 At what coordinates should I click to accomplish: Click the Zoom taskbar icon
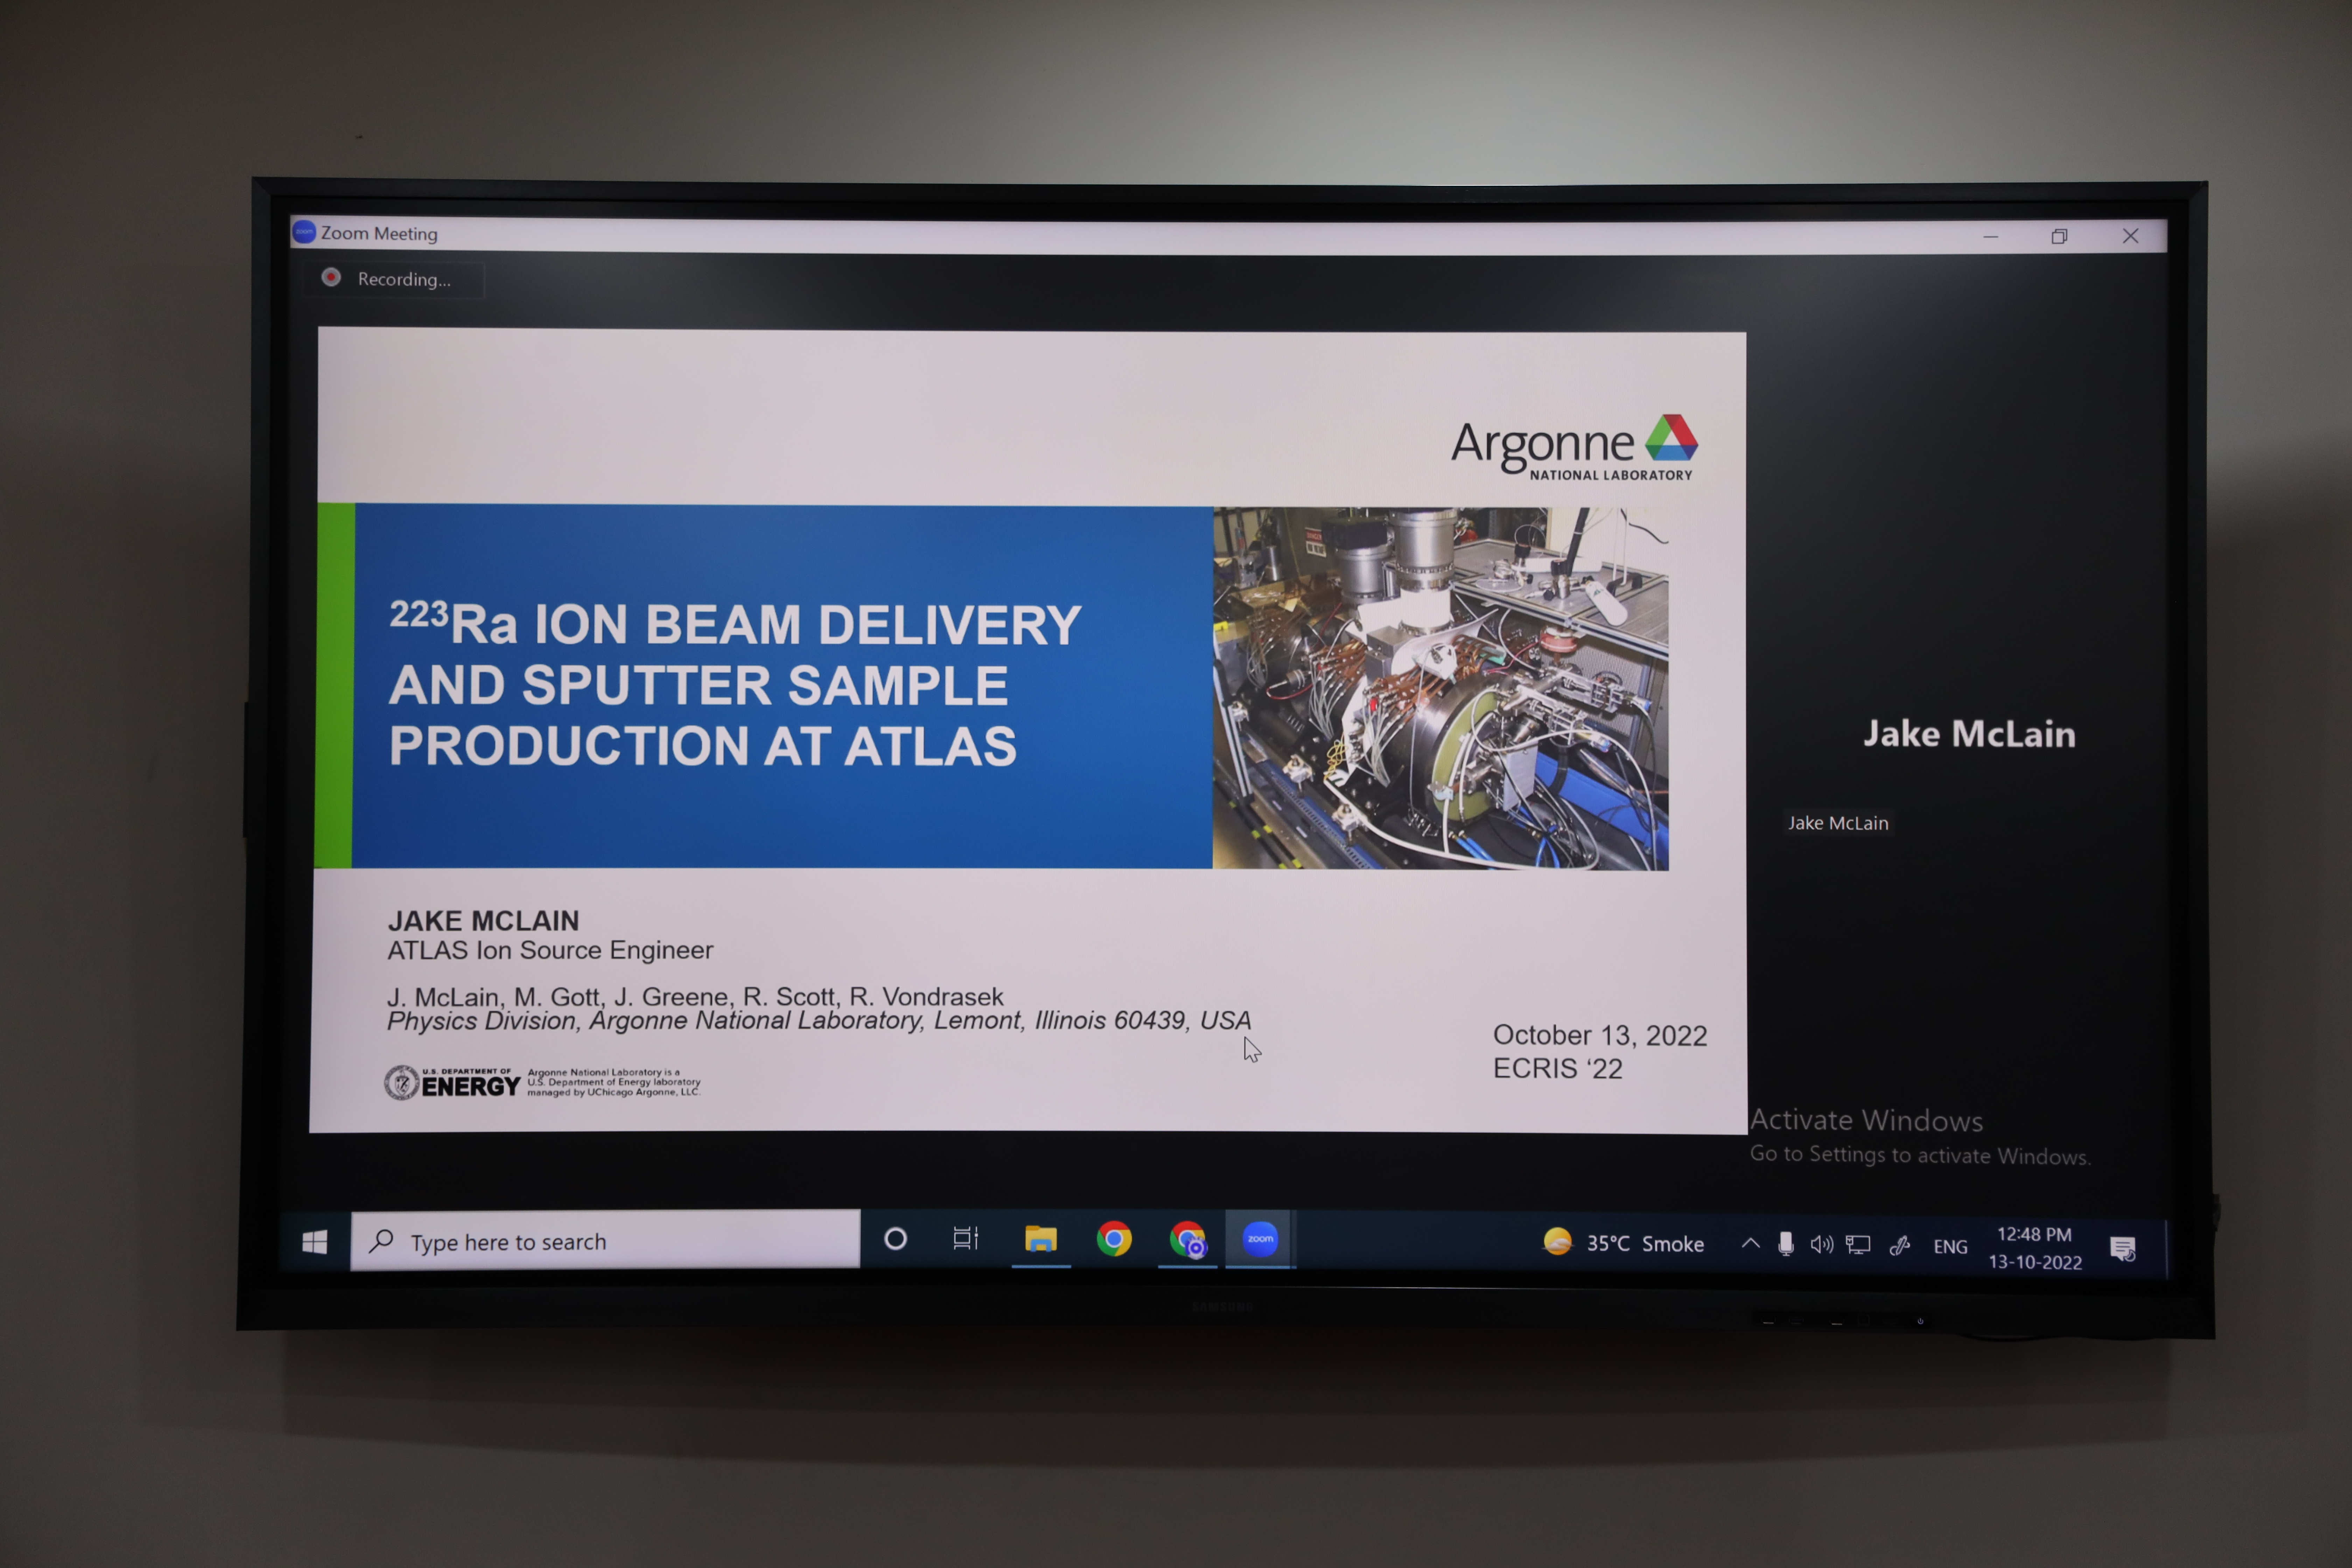pos(1260,1239)
